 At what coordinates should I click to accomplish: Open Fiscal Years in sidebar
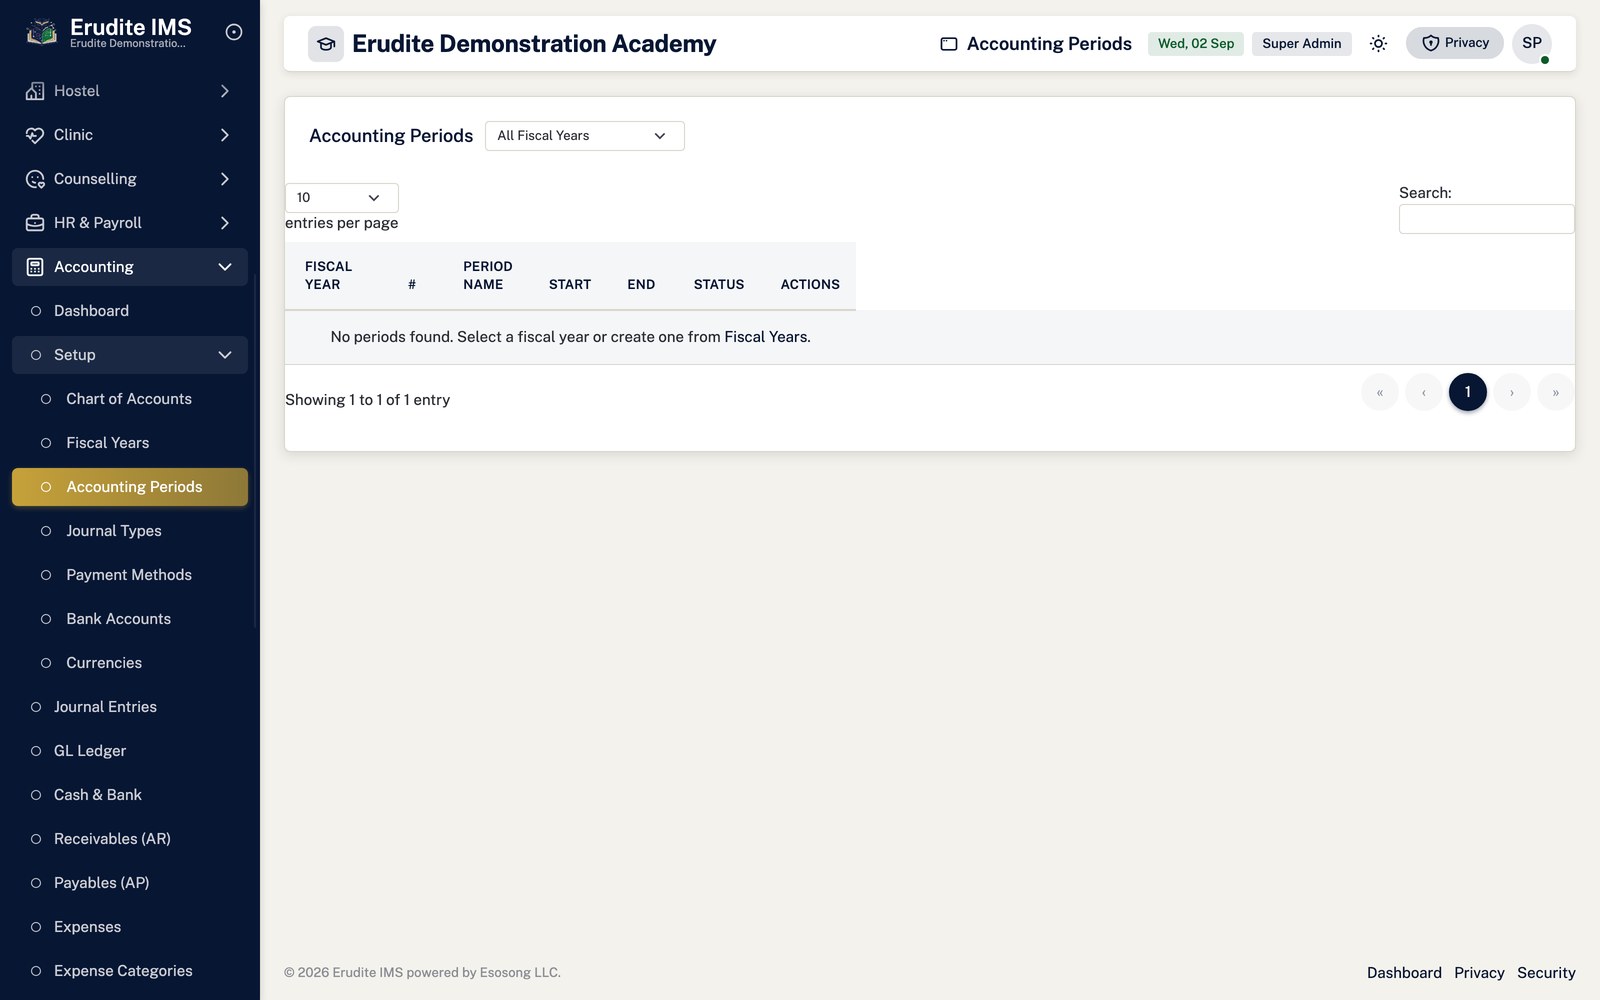point(130,443)
